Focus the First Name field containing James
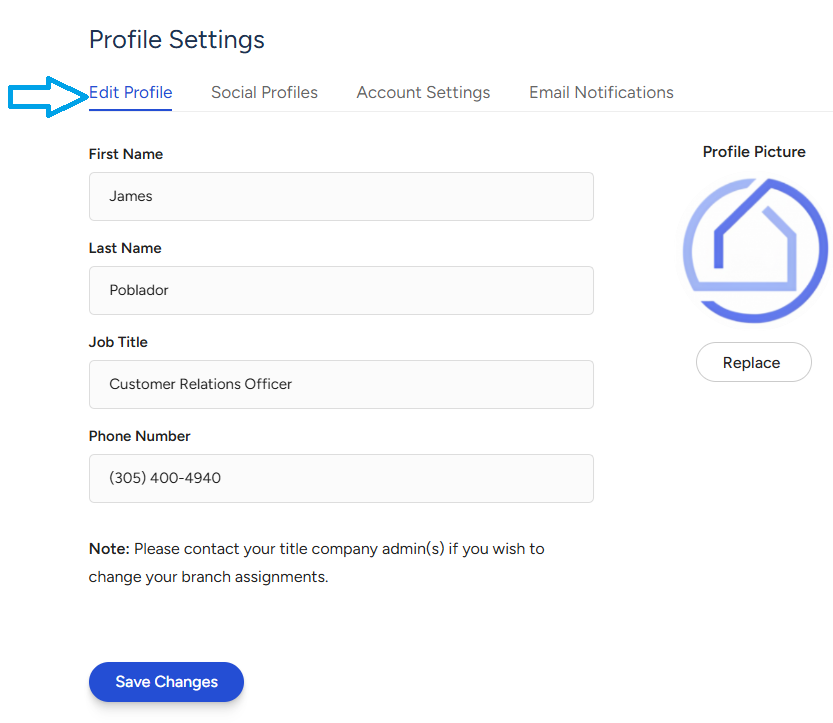This screenshot has width=833, height=723. [341, 197]
